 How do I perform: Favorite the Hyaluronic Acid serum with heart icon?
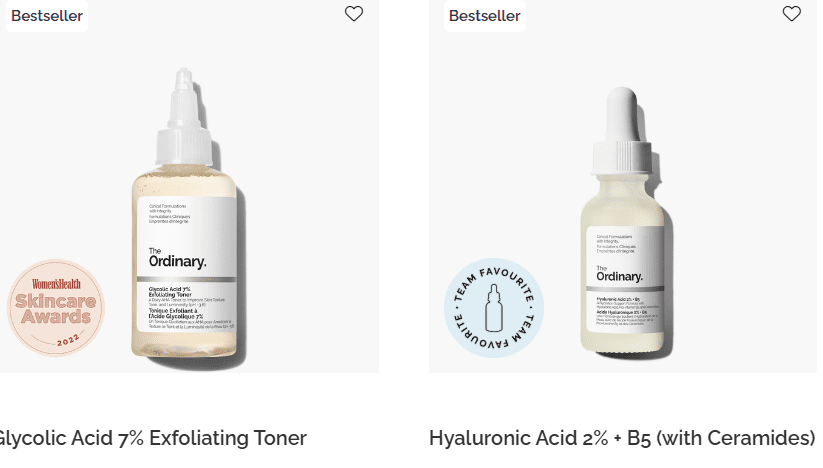point(792,14)
